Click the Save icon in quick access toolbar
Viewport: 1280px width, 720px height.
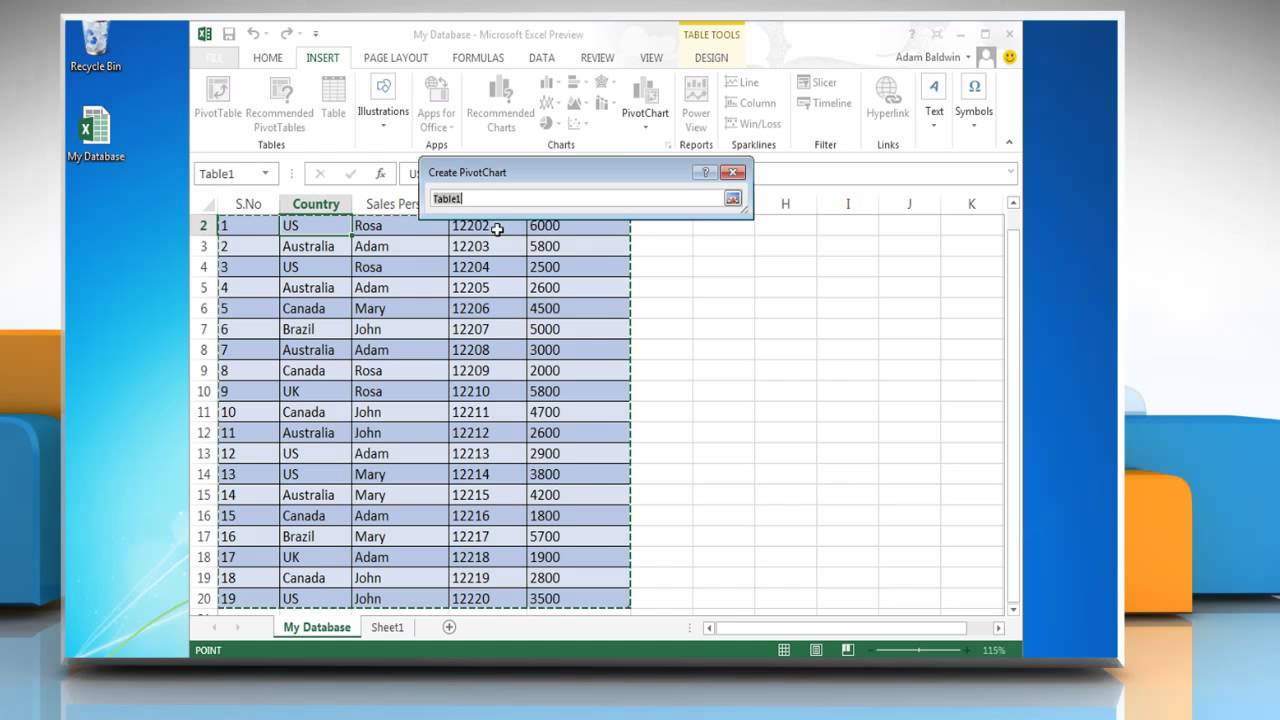point(229,34)
